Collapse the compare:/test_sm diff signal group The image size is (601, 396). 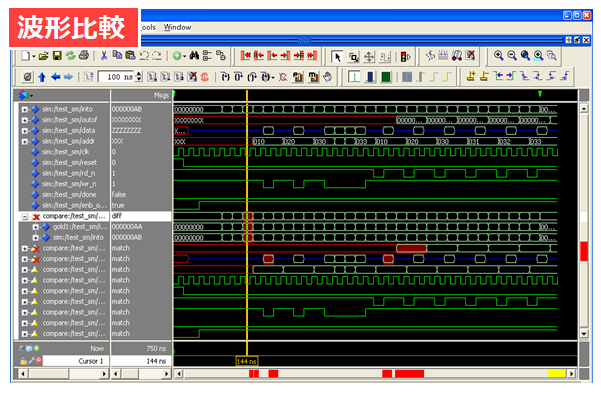click(25, 217)
